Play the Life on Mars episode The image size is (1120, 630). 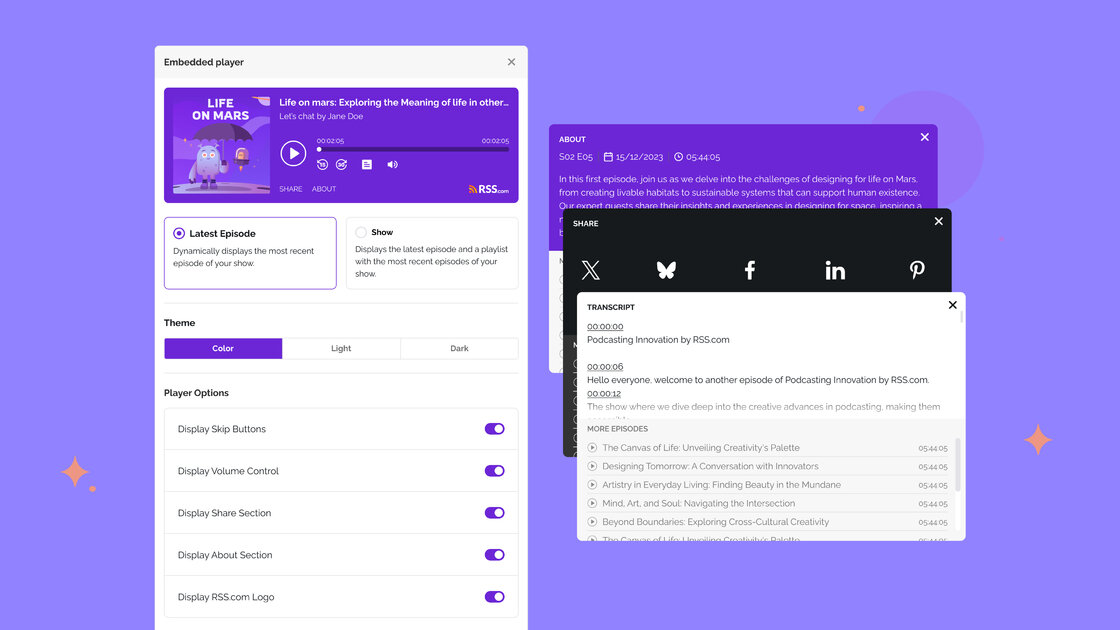tap(293, 153)
